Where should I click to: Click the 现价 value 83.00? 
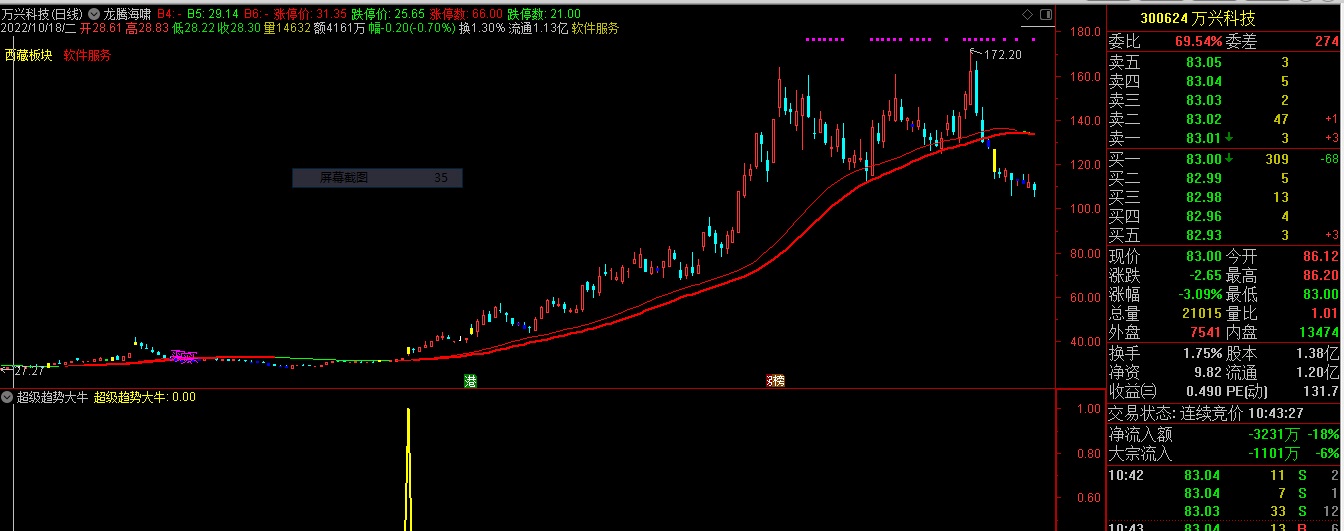click(x=1203, y=257)
